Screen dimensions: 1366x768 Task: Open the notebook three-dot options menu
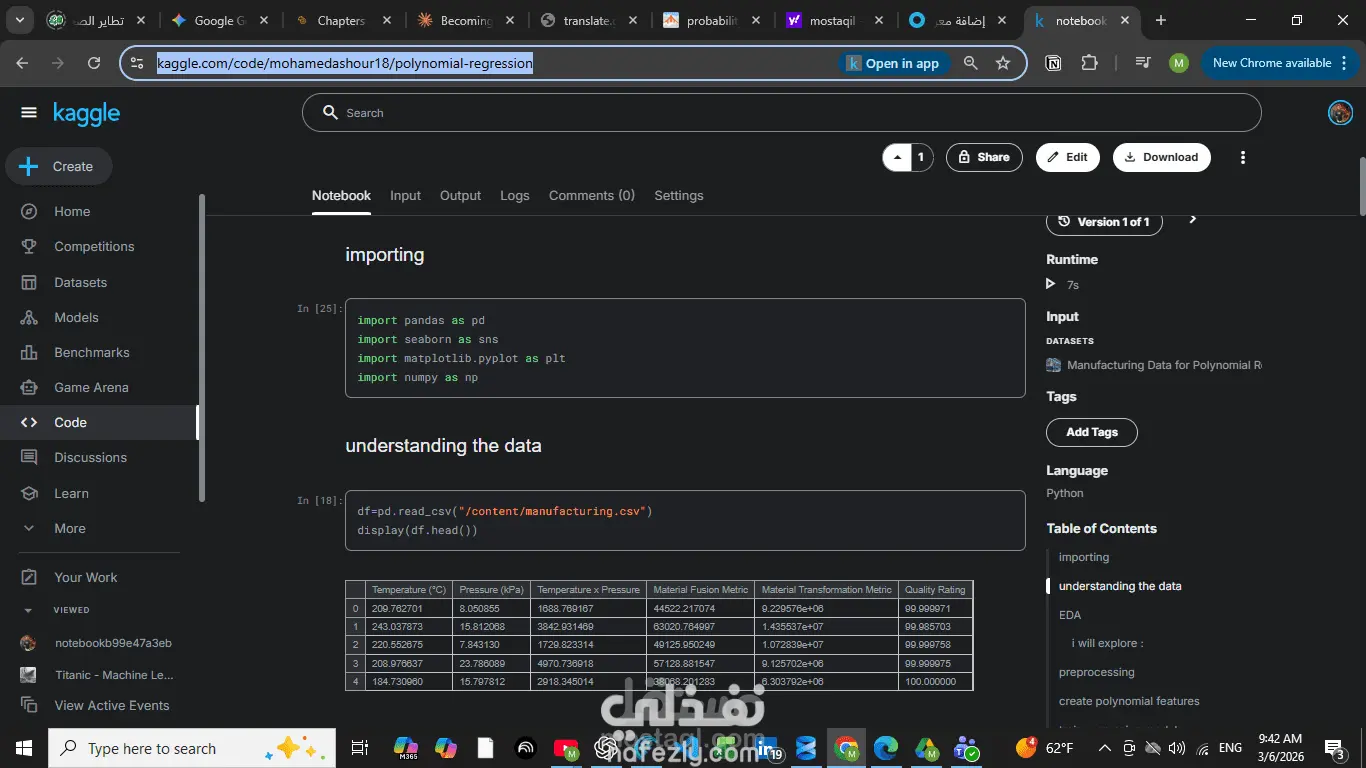coord(1243,157)
